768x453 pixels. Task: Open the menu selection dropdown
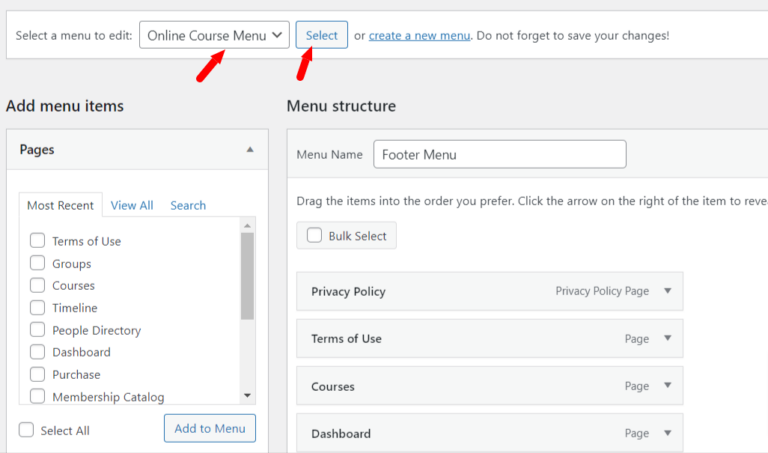[x=214, y=35]
